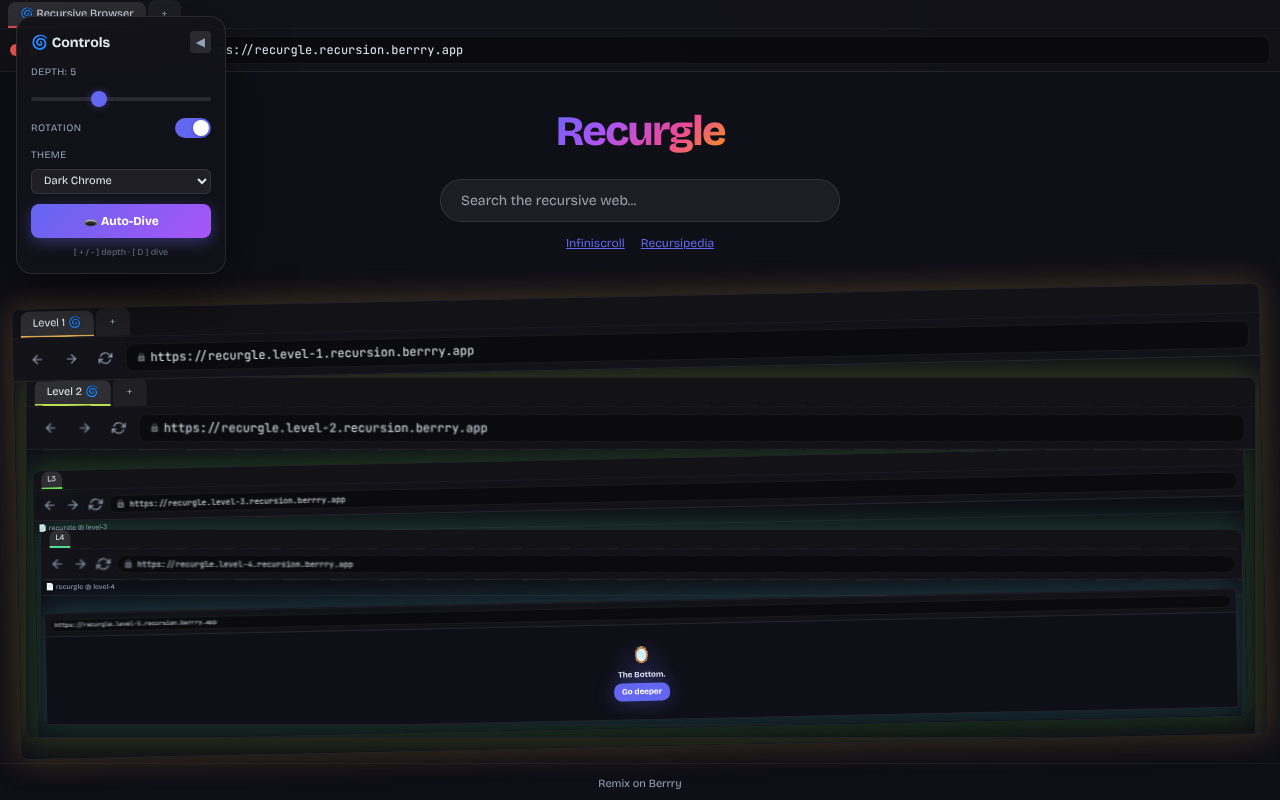Screen dimensions: 1280x800
Task: Click the lock icon in L4 address bar
Action: click(x=128, y=564)
